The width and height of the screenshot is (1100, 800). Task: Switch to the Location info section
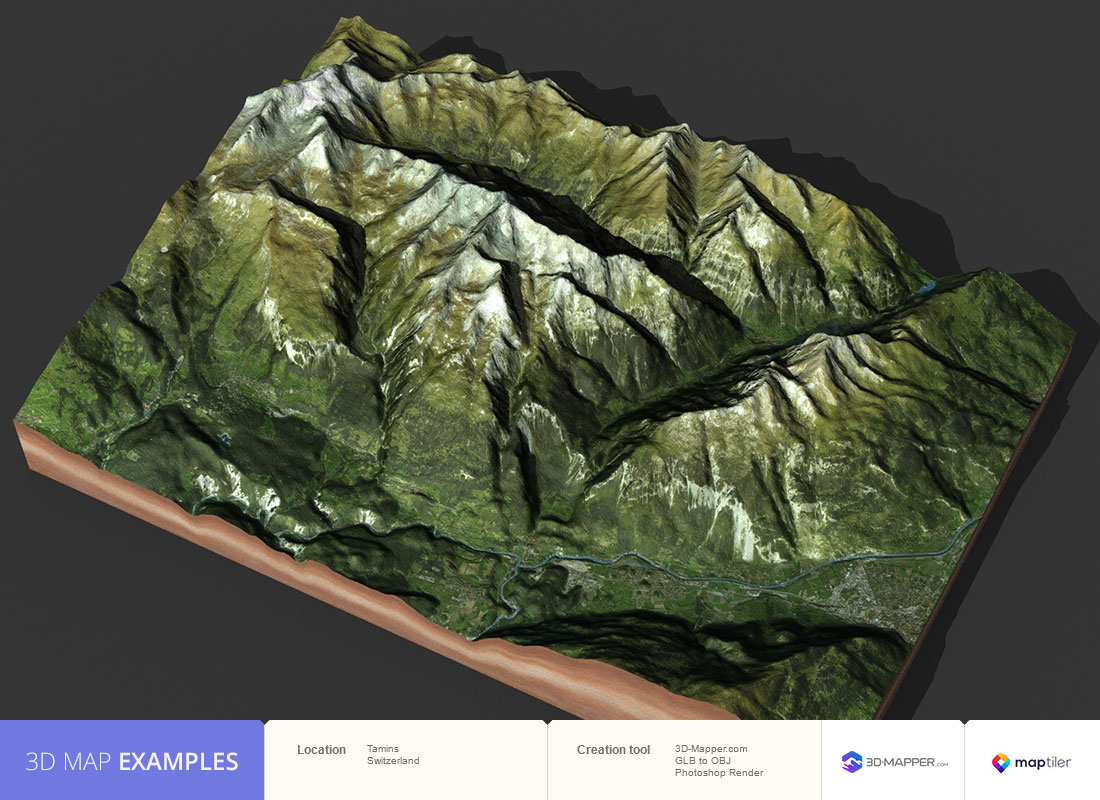coord(405,758)
